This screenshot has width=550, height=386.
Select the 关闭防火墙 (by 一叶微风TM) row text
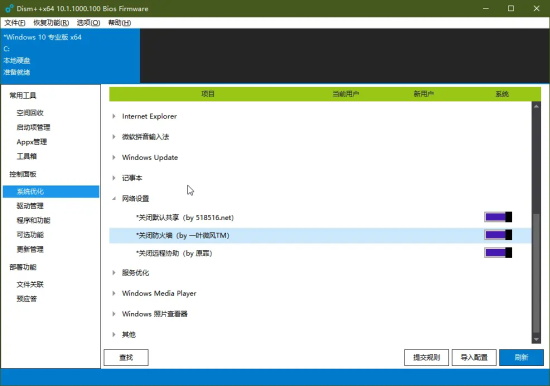183,235
